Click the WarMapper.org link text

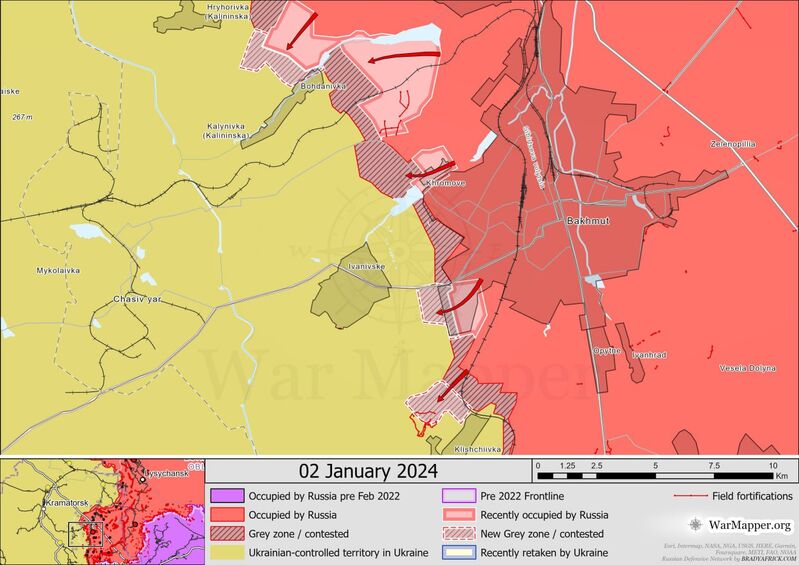pyautogui.click(x=750, y=524)
